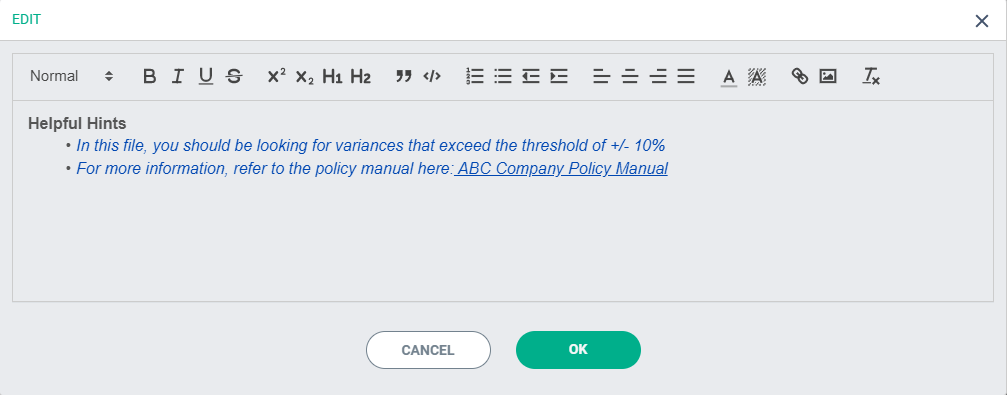This screenshot has height=395, width=1007.
Task: Create a numbered list
Action: [475, 76]
